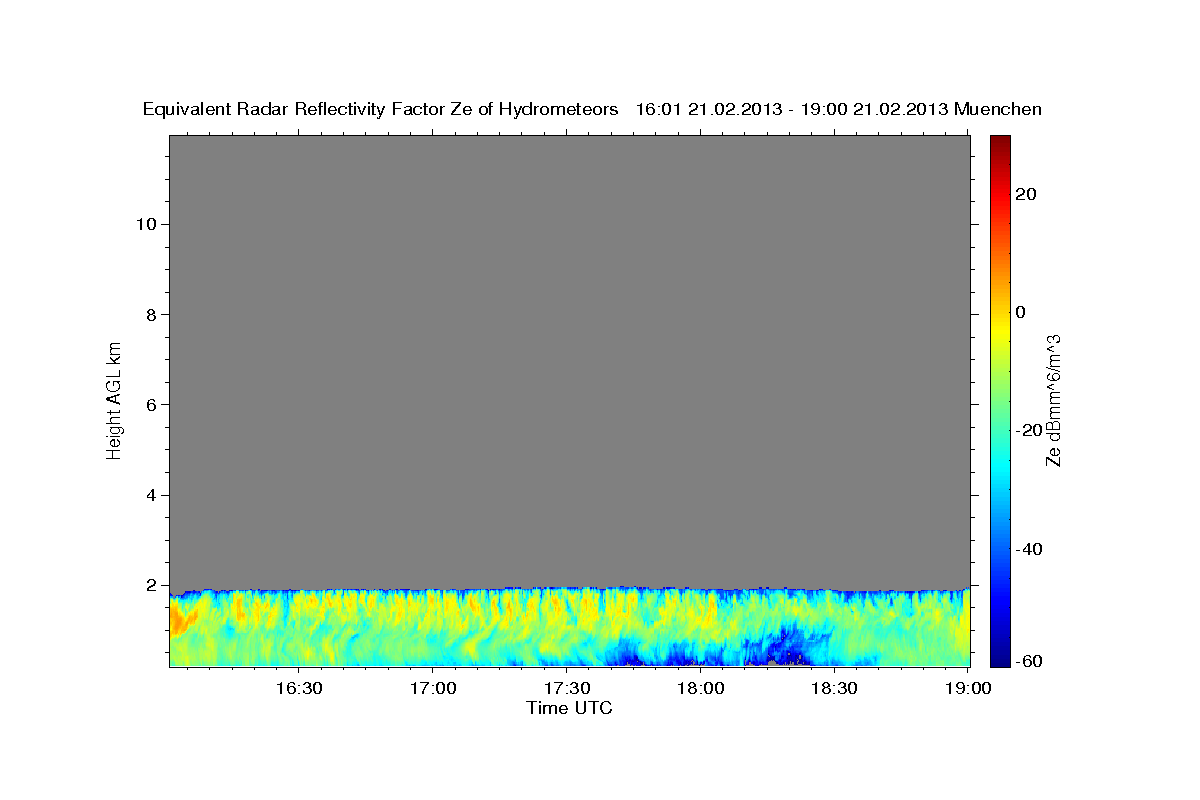
Task: Click the gray no-data area of the plot
Action: coord(569,360)
